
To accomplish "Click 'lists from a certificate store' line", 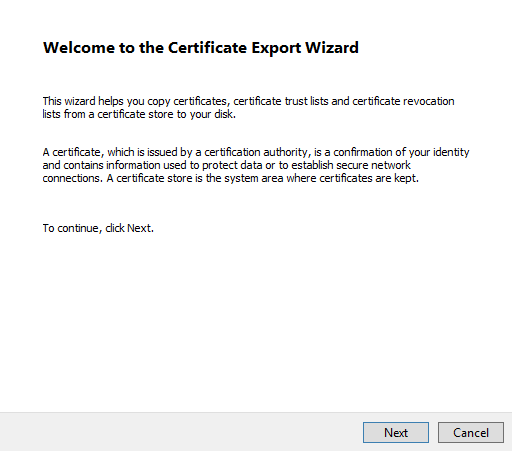I will (x=108, y=114).
